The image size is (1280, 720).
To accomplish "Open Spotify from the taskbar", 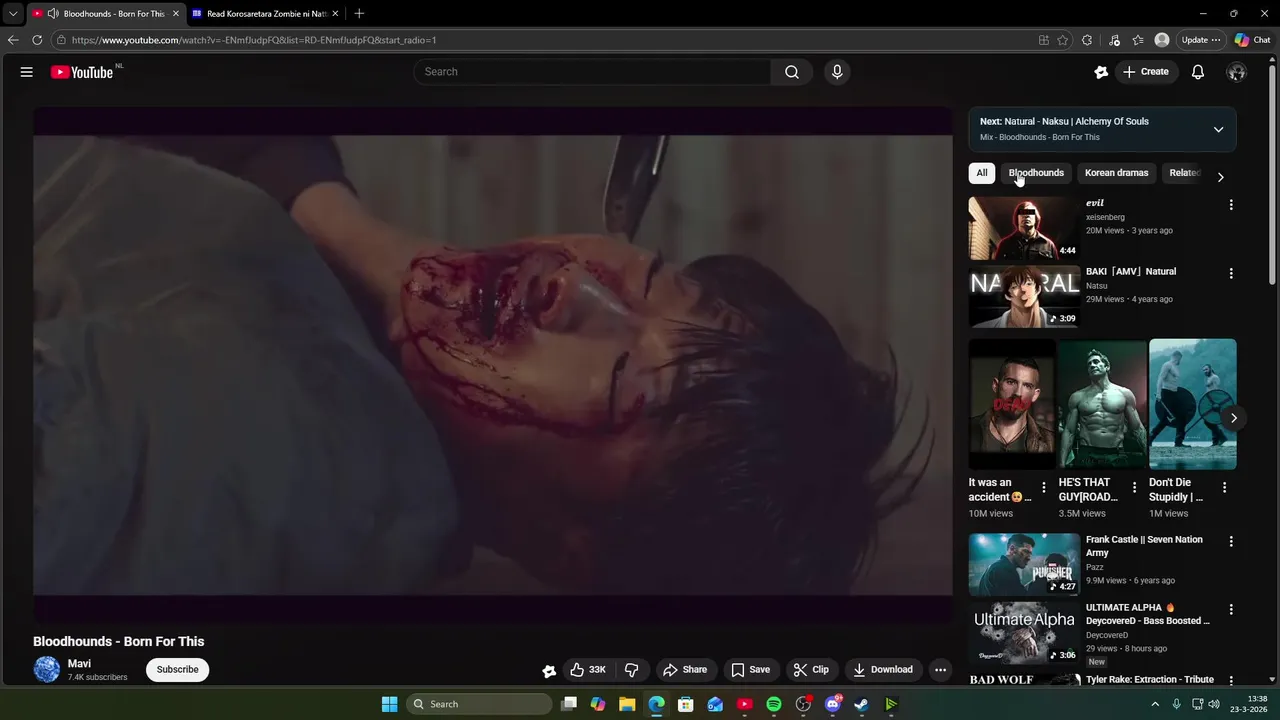I will pyautogui.click(x=774, y=704).
